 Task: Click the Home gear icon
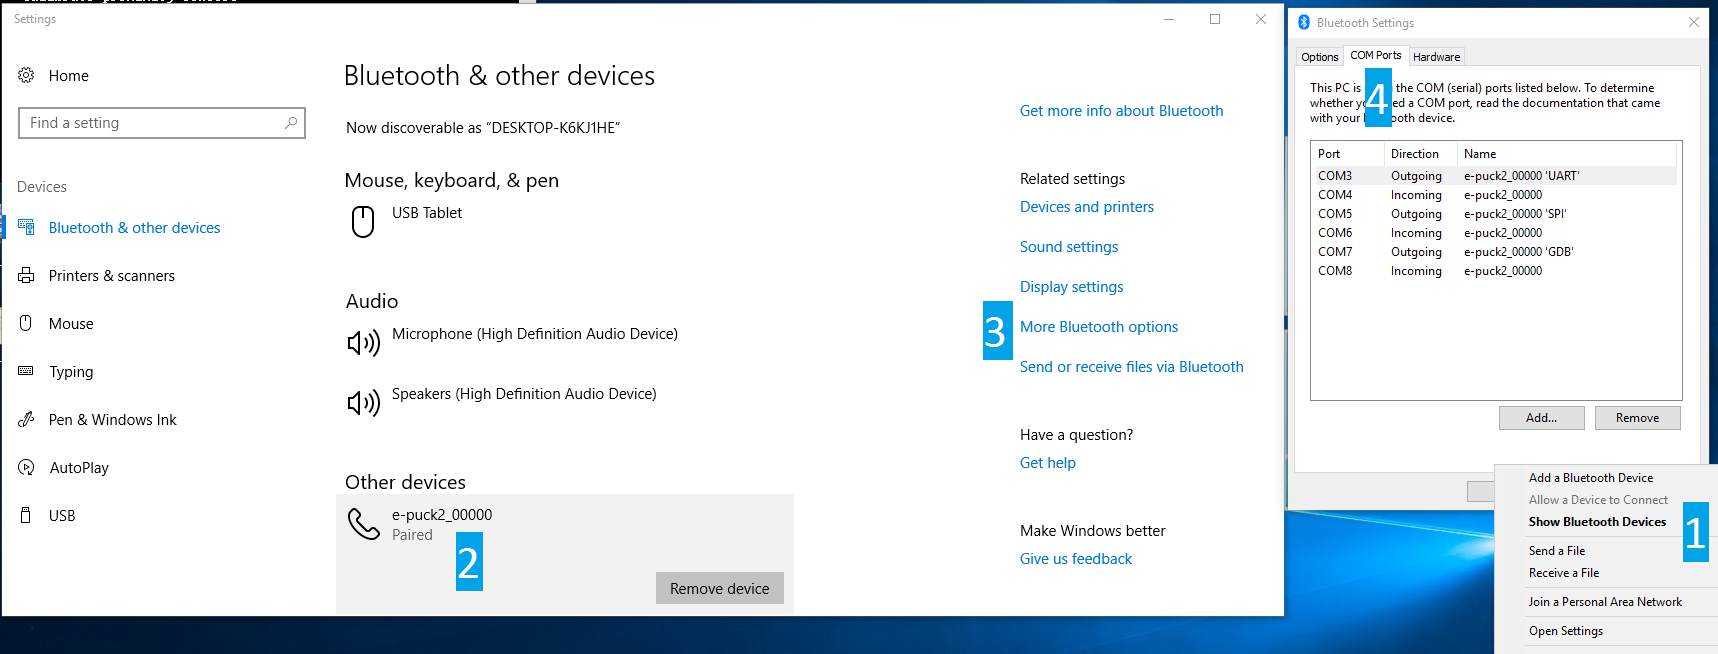pos(26,76)
